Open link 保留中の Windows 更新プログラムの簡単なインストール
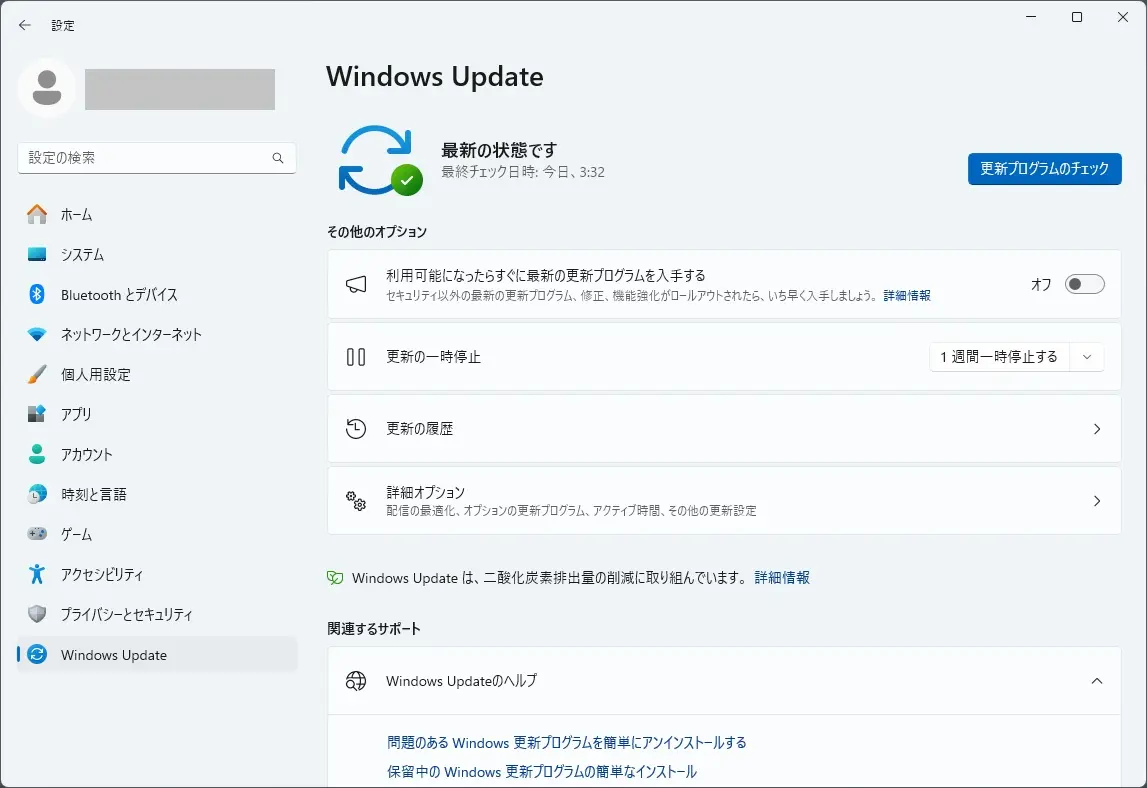Screen dimensions: 1147x788 click(542, 772)
